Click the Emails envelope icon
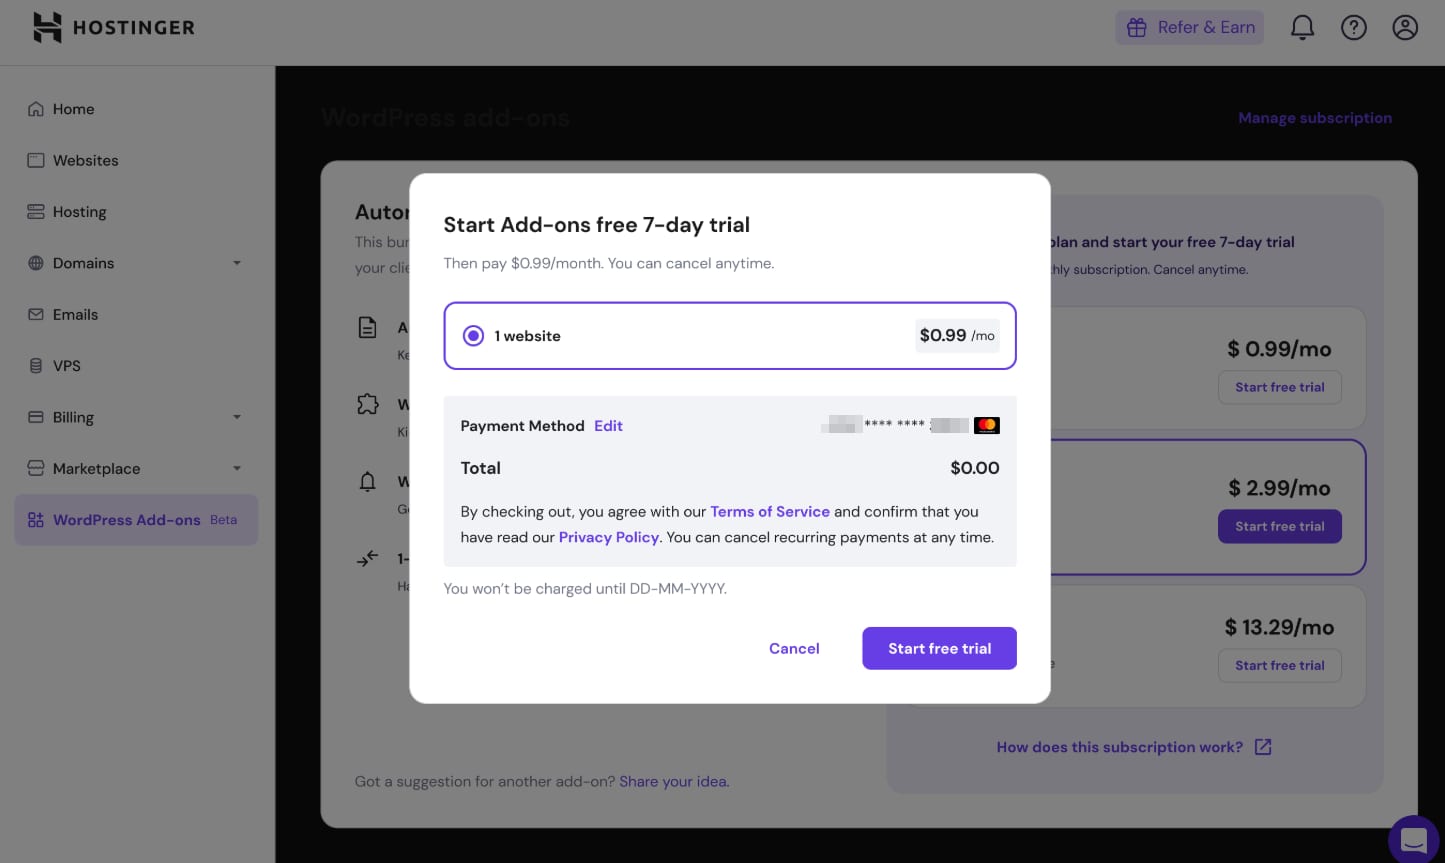The image size is (1445, 863). click(x=36, y=315)
